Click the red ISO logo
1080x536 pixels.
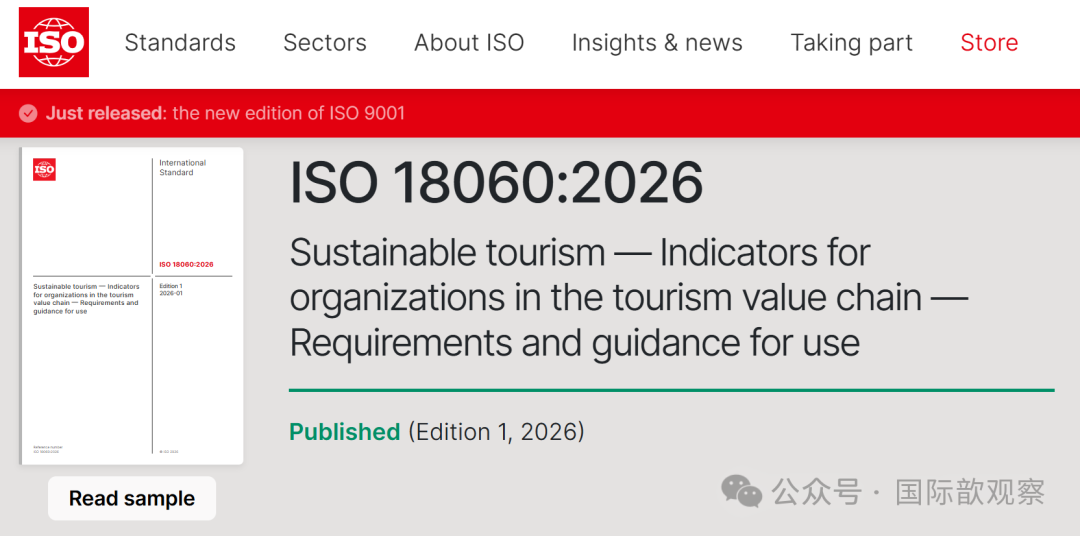(x=54, y=42)
